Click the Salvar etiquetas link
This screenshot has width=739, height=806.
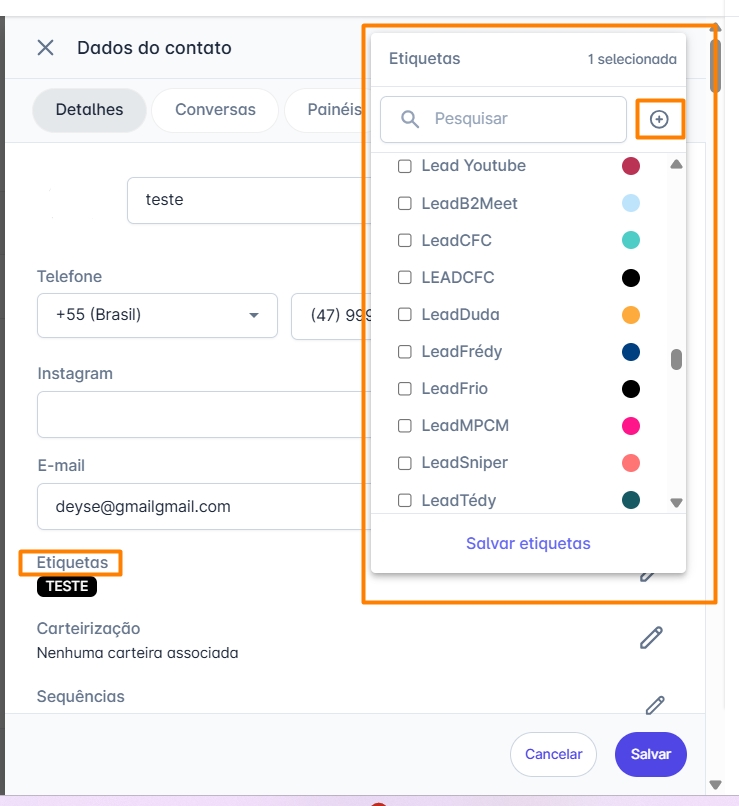tap(528, 544)
